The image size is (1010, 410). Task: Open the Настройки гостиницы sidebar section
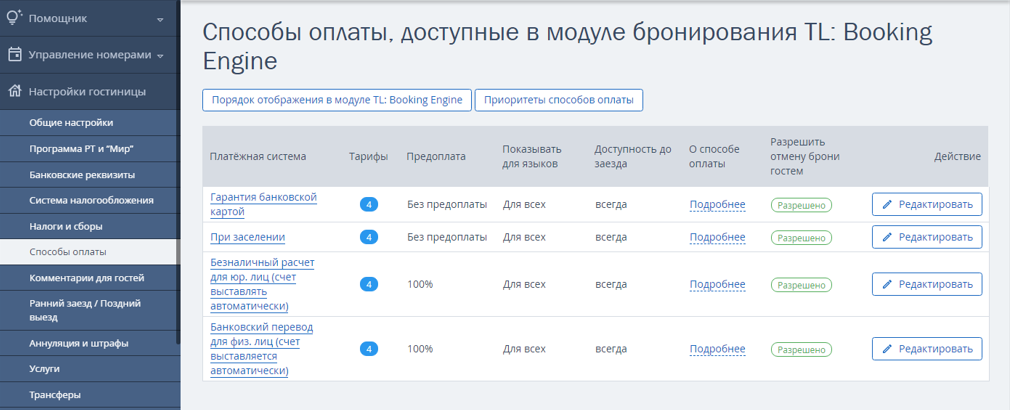88,91
